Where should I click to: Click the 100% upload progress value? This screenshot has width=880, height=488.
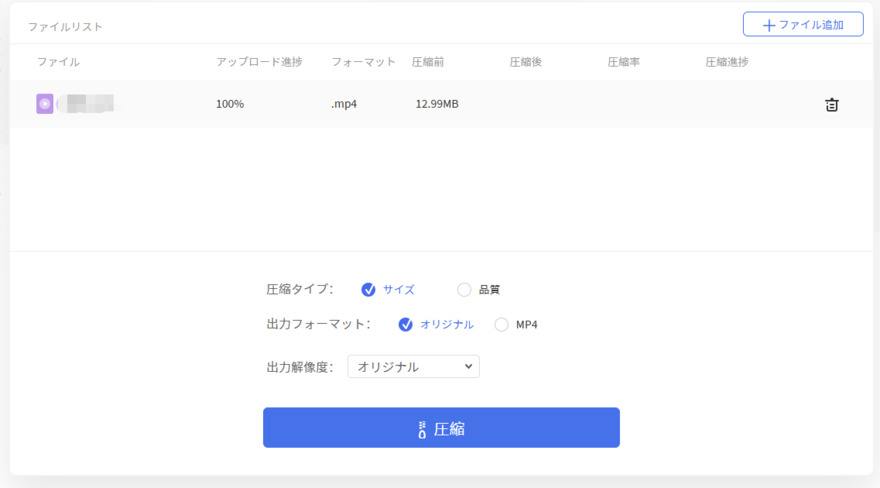coord(230,104)
